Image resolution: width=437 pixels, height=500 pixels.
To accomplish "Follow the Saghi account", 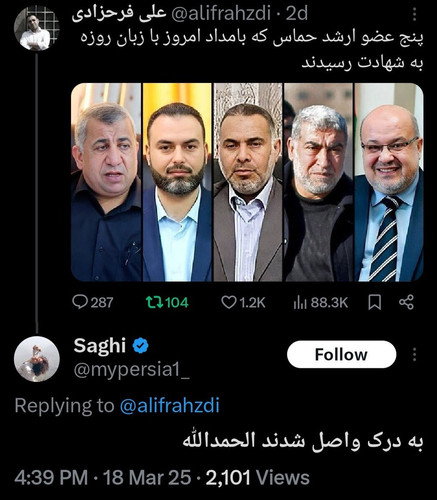I will [x=341, y=354].
